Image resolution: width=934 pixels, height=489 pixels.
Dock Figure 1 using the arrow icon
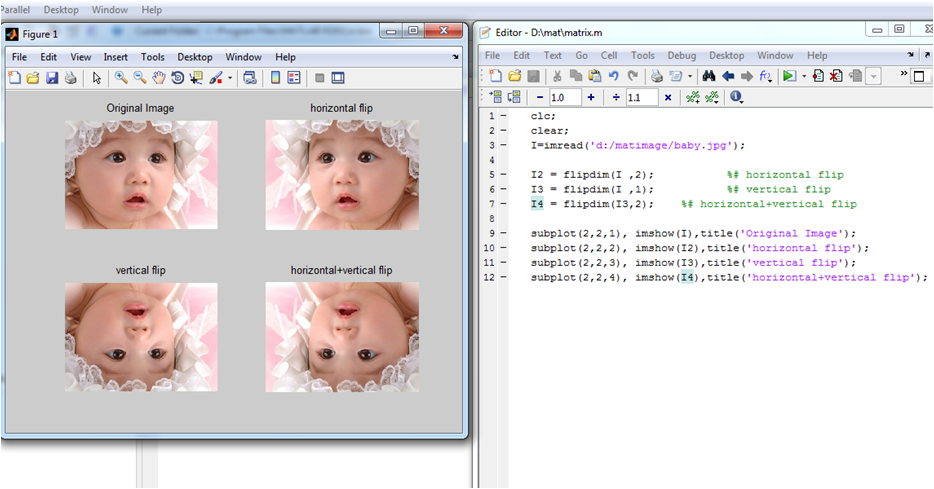coord(455,57)
